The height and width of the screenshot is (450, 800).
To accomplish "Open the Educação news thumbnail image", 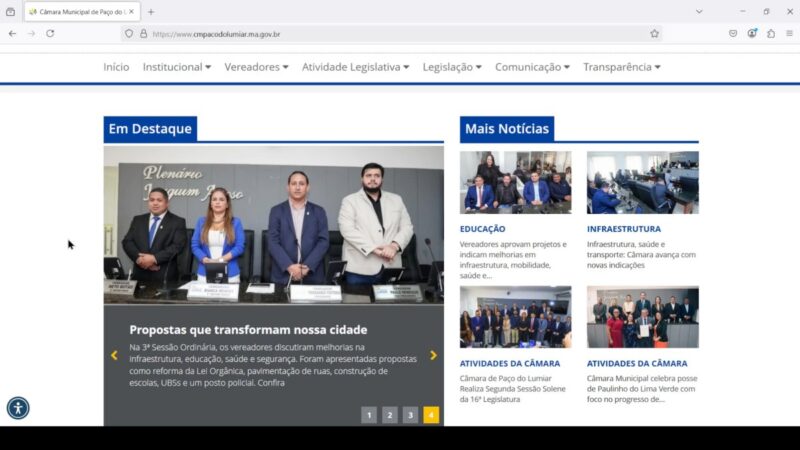I will click(515, 182).
